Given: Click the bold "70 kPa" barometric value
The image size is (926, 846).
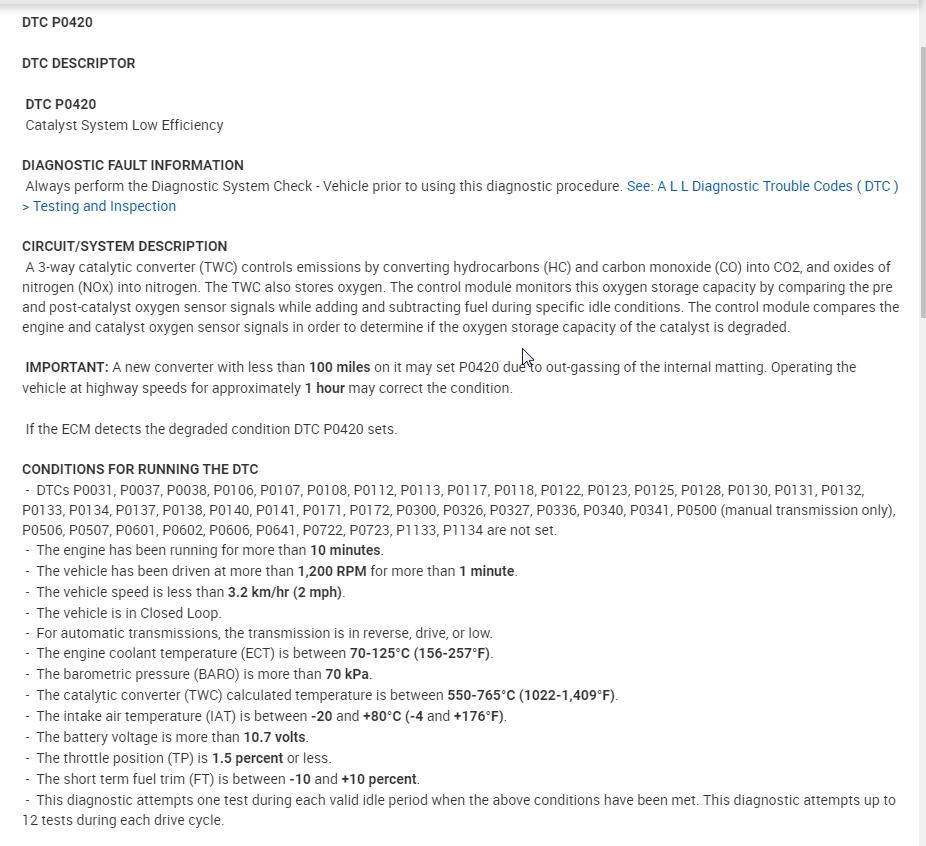Looking at the screenshot, I should 349,674.
